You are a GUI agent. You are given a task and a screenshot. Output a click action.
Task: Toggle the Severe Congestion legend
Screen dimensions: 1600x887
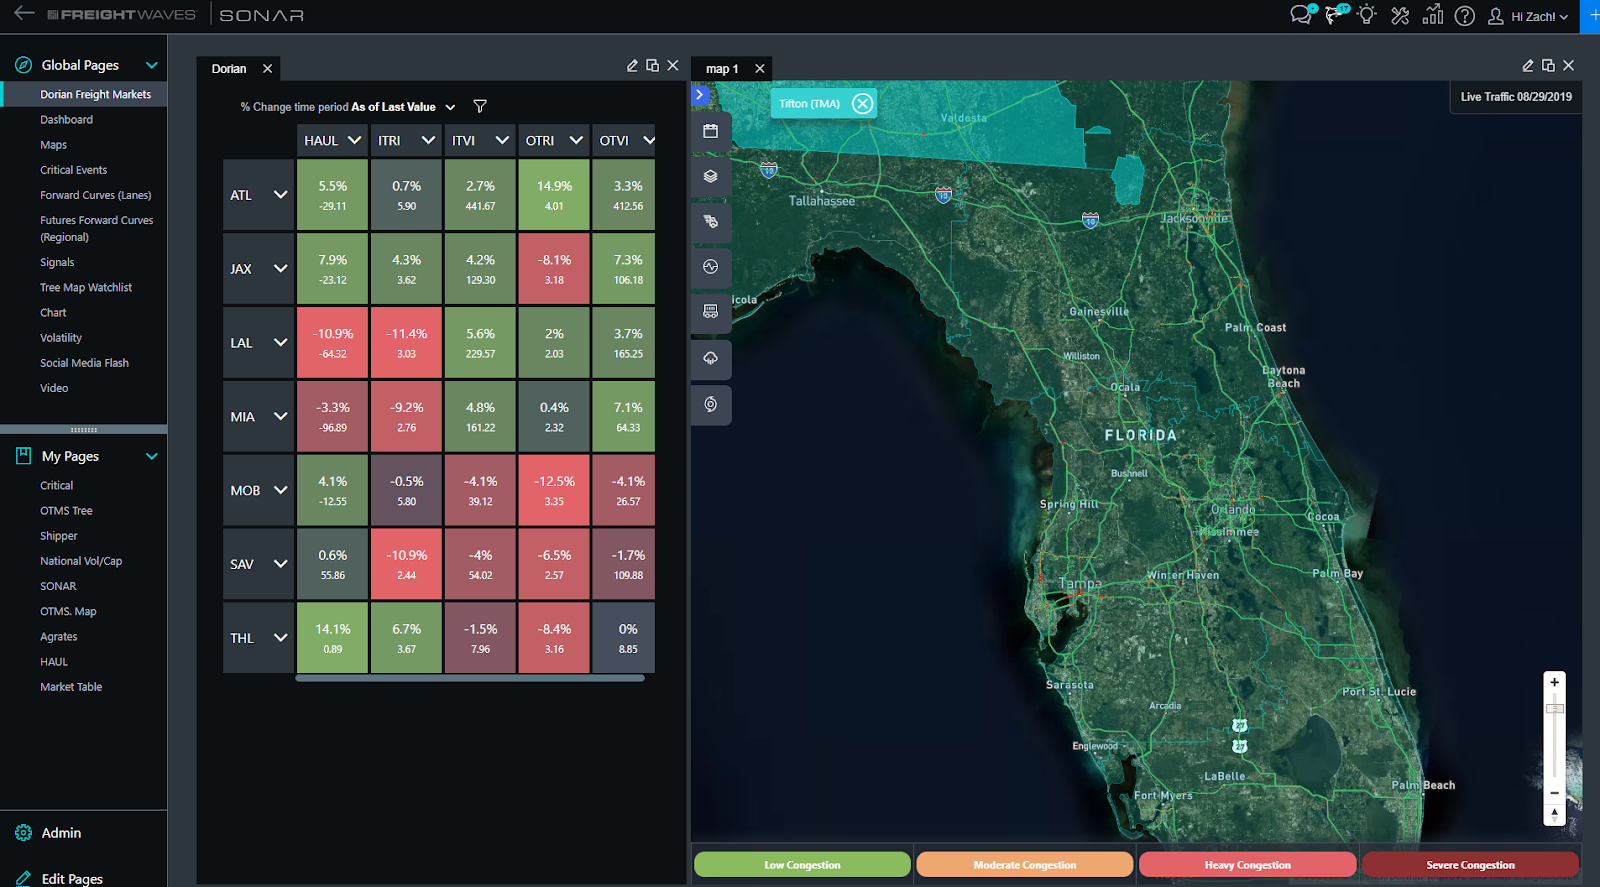1470,865
